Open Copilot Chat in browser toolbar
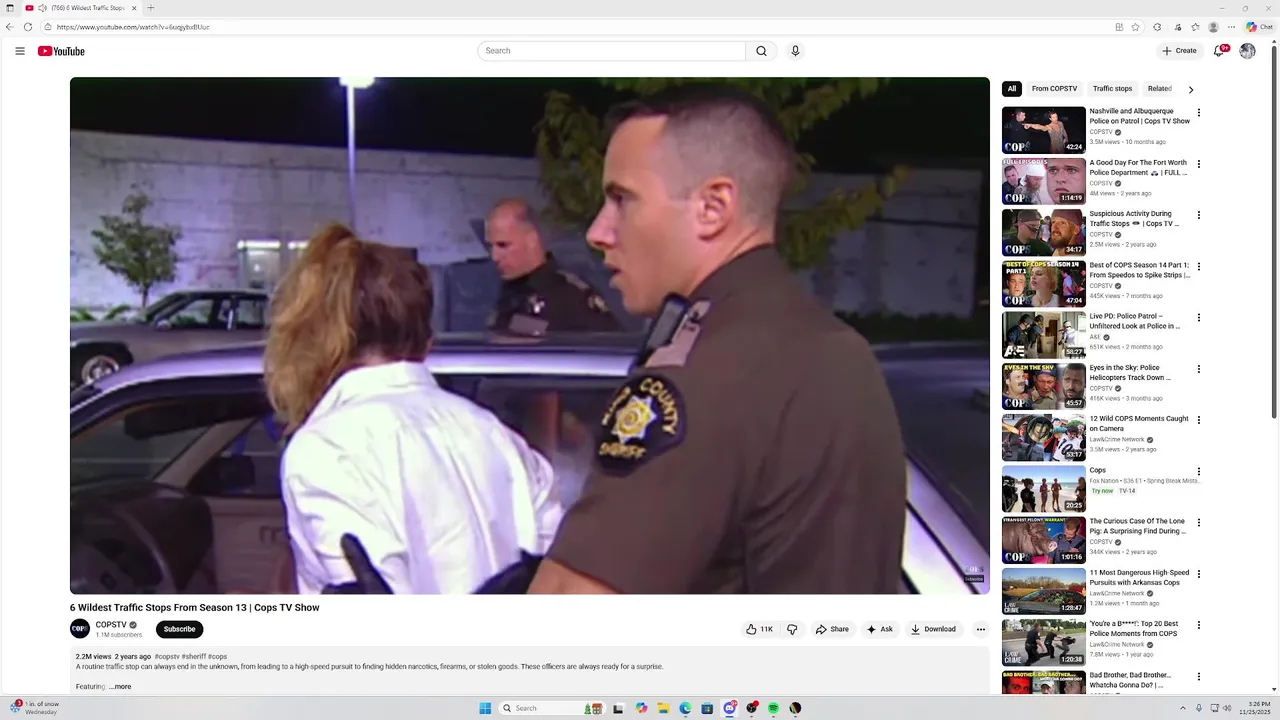1280x720 pixels. (1258, 27)
